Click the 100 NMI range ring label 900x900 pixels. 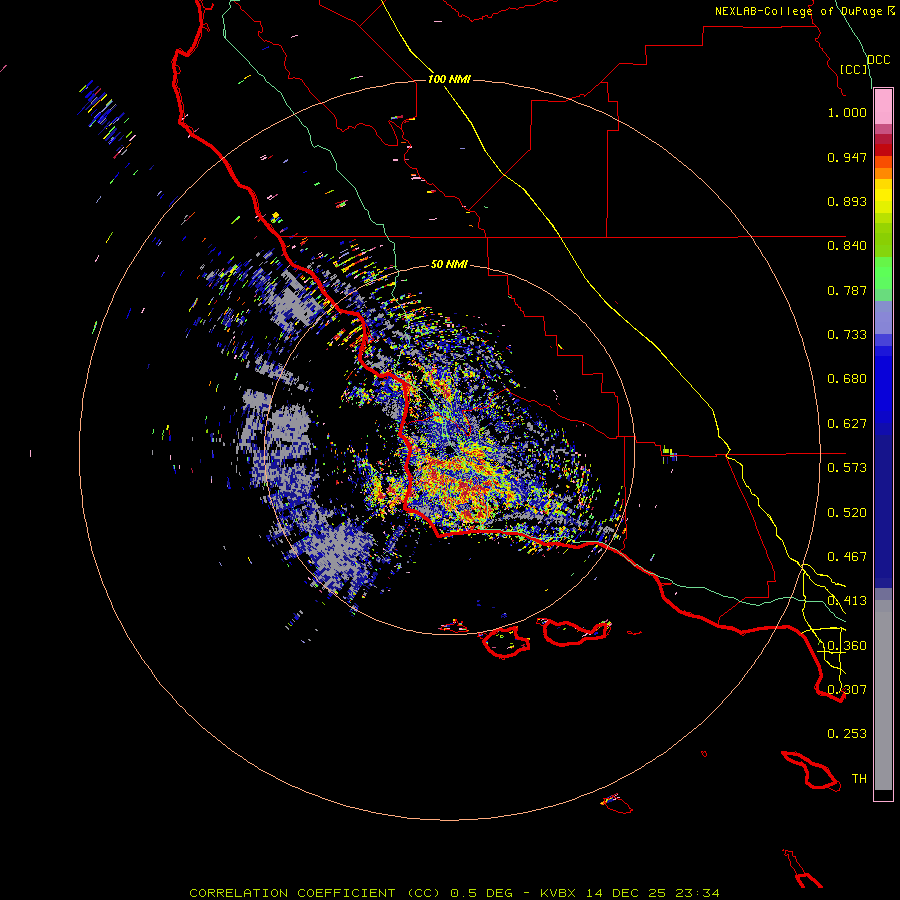click(x=449, y=79)
